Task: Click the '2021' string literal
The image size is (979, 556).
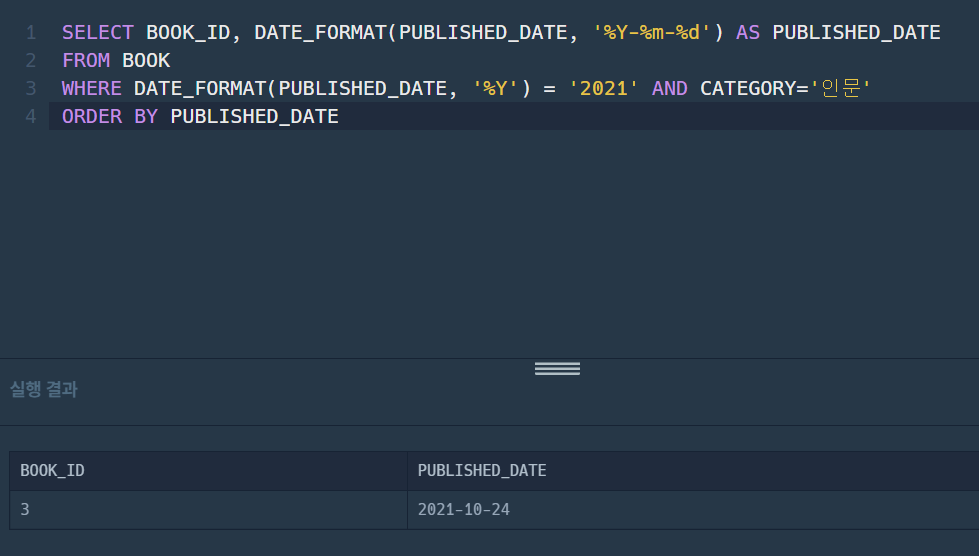Action: (604, 89)
